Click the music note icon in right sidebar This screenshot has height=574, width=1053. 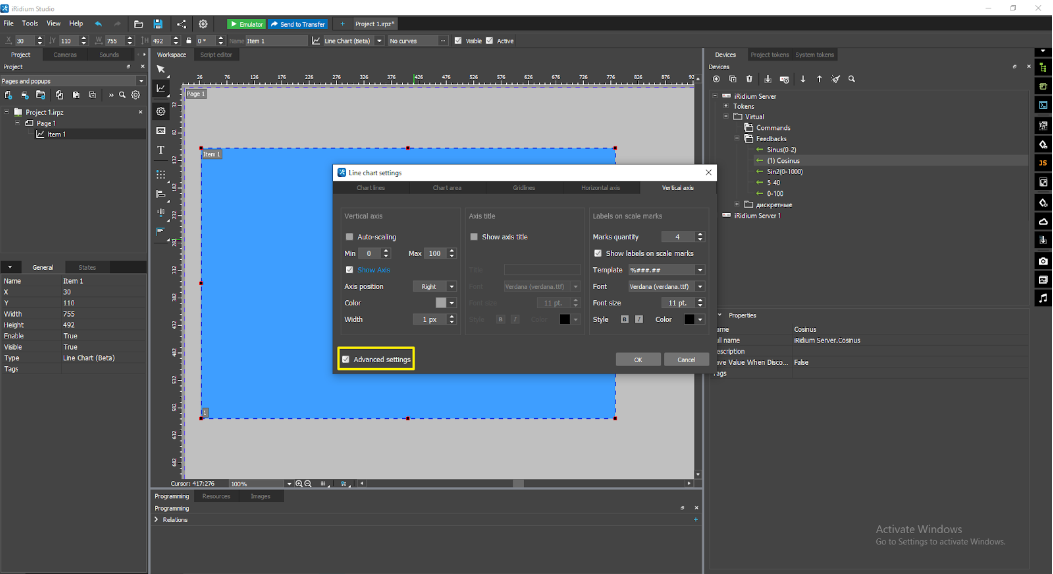pyautogui.click(x=1043, y=298)
